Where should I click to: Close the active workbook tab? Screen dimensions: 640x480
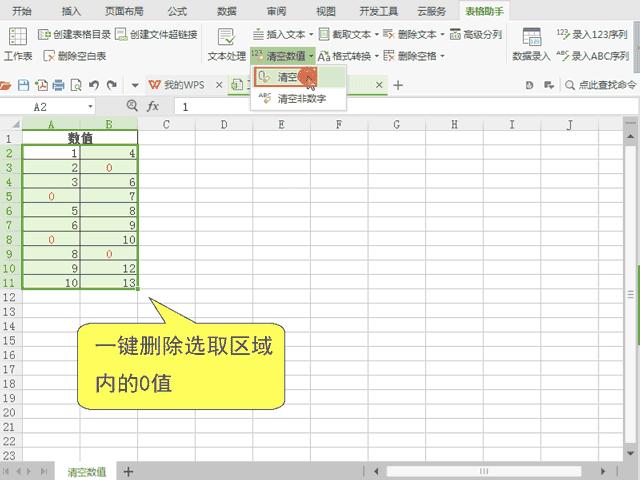coord(379,85)
